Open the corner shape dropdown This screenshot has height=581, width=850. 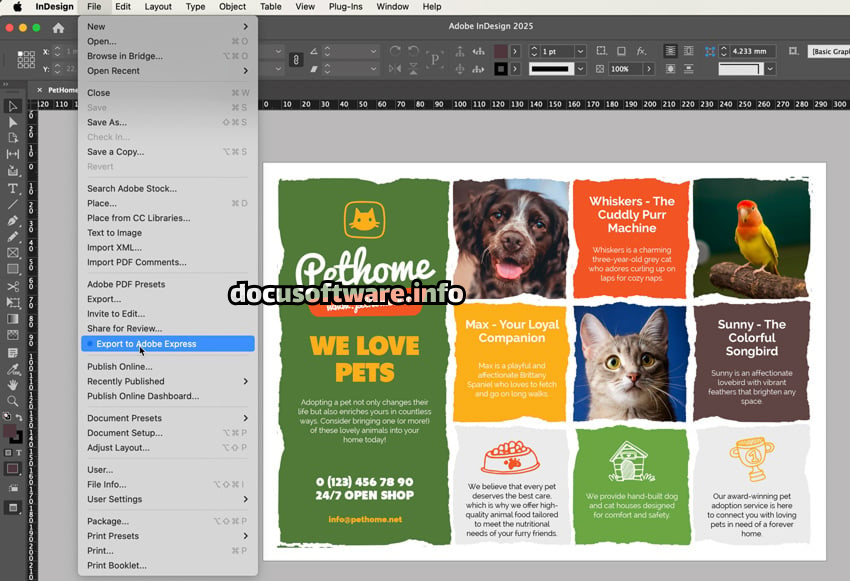coord(770,69)
